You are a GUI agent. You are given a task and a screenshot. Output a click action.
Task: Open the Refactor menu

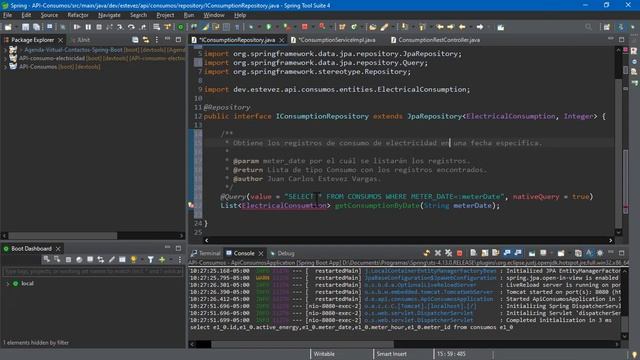[78, 15]
